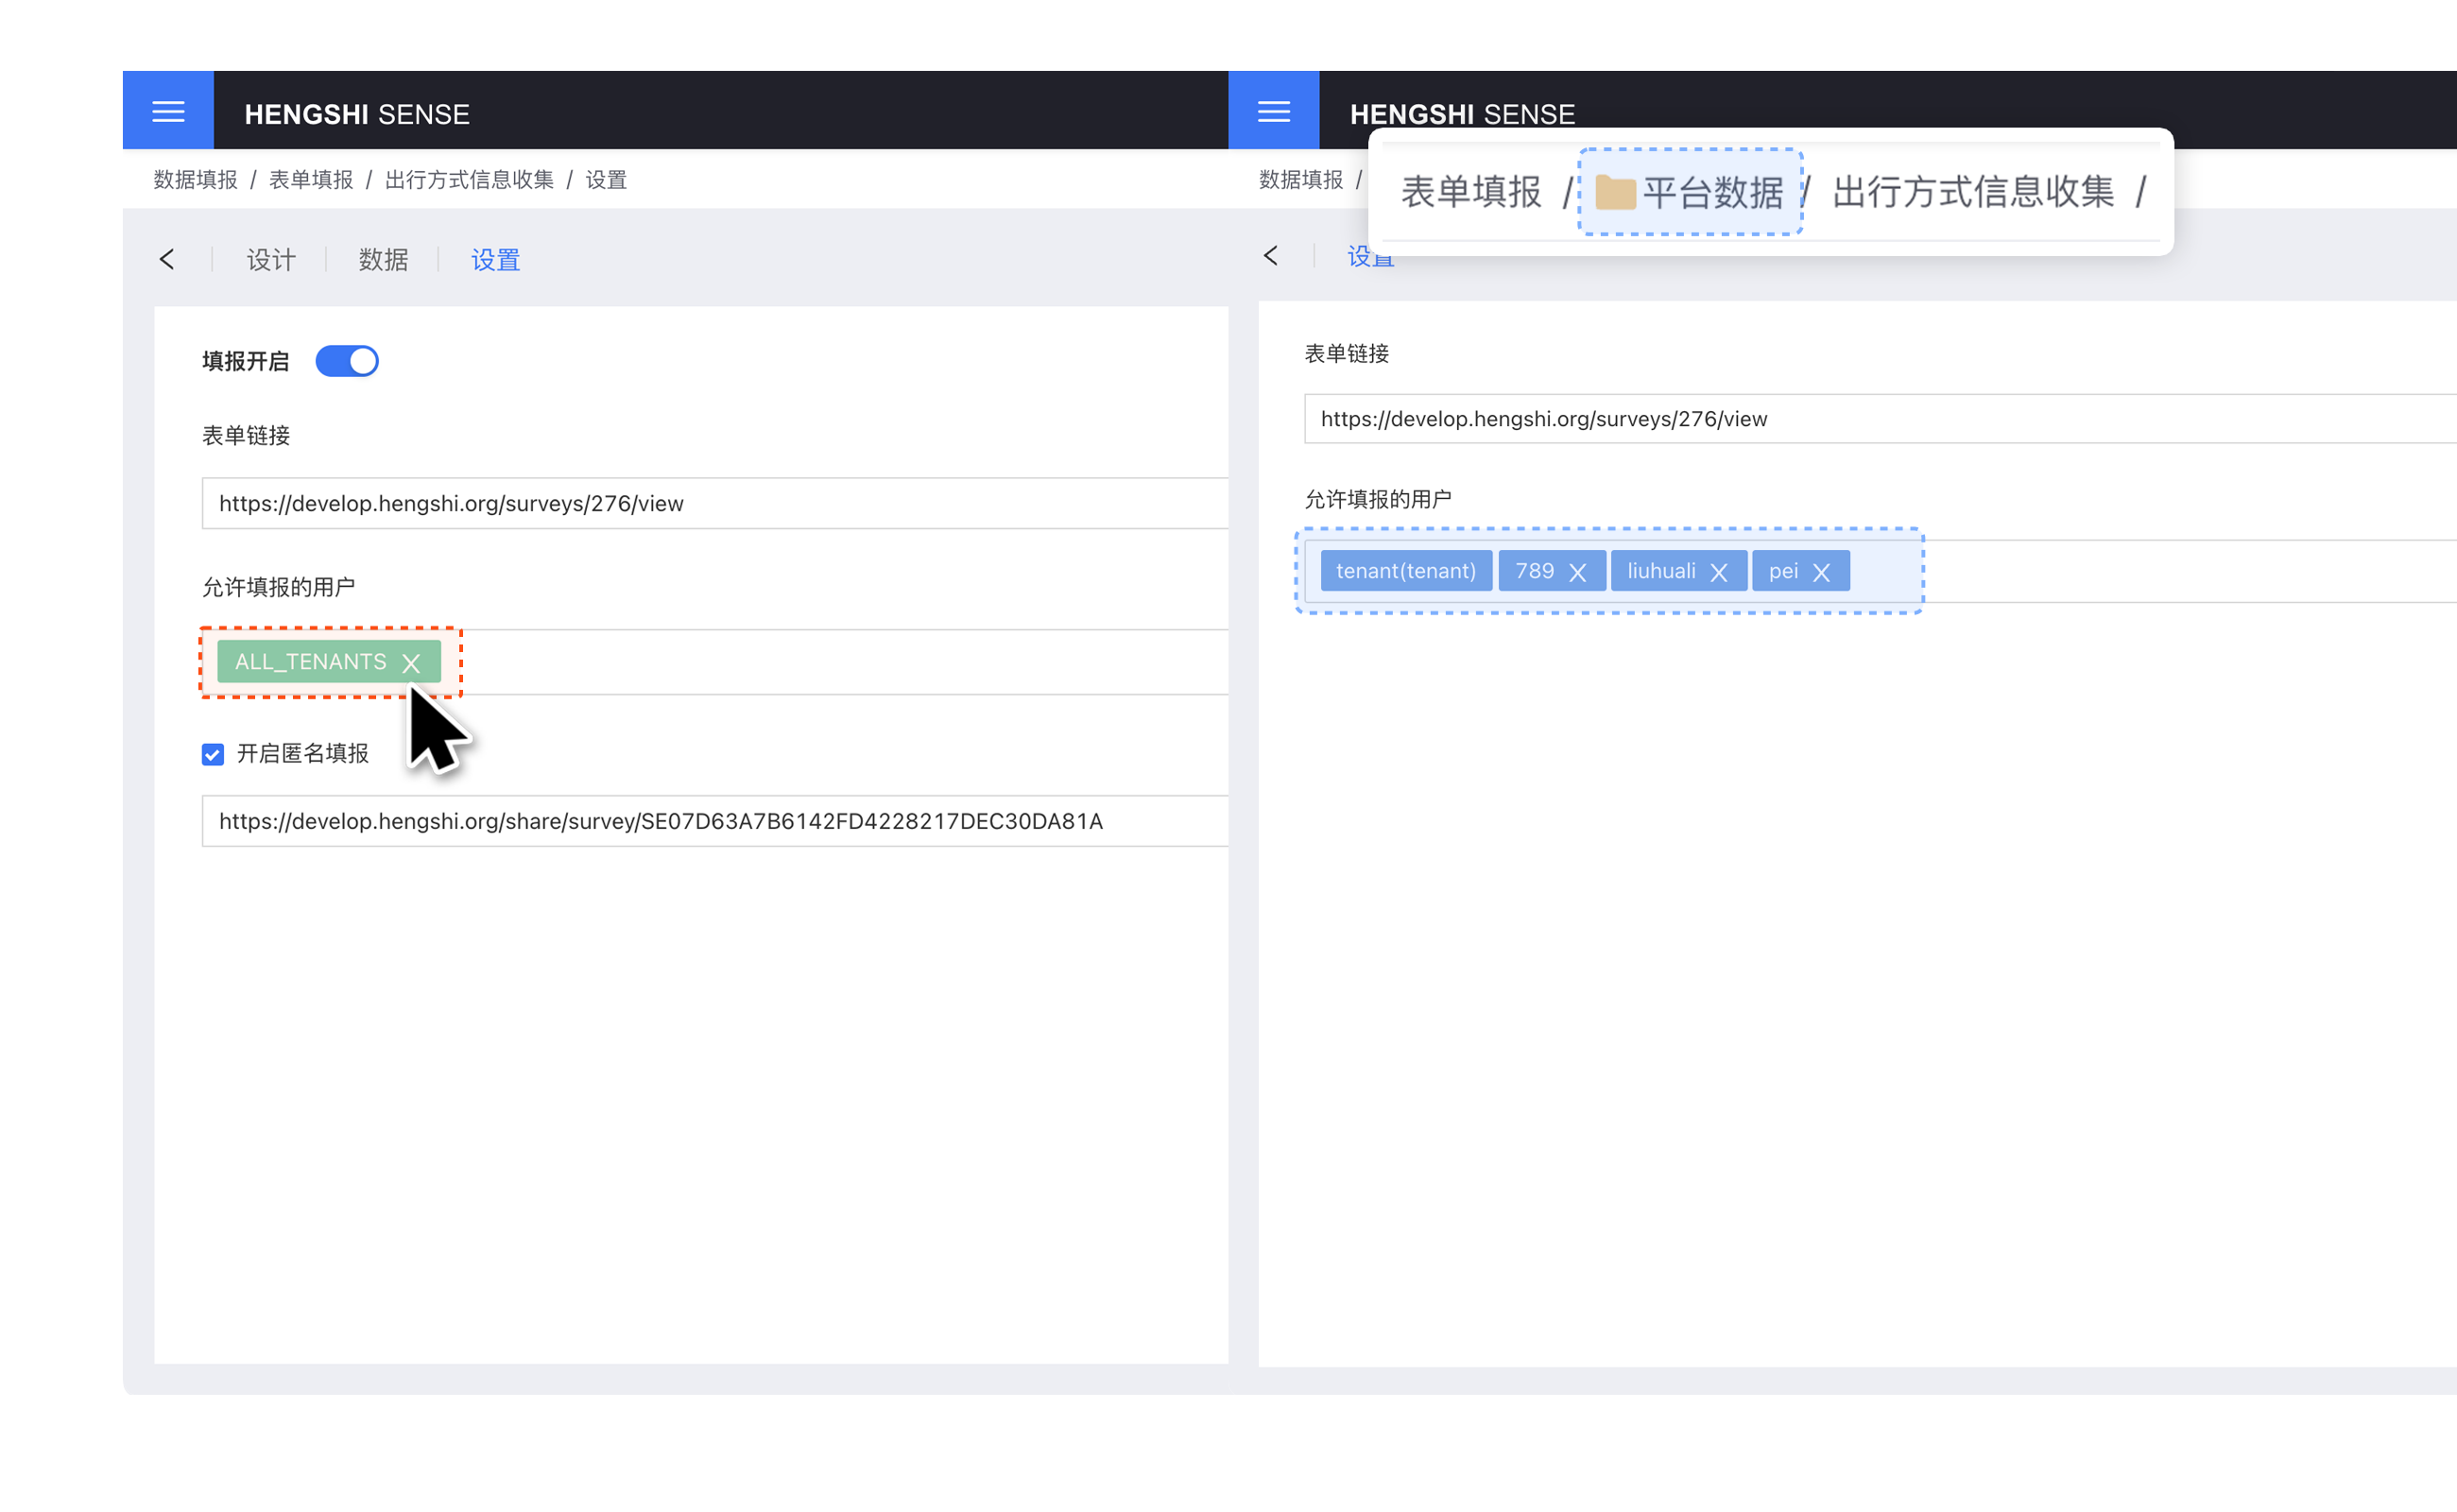Uncheck the 开启匿名填报 checkbox
Image resolution: width=2457 pixels, height=1512 pixels.
coord(212,754)
